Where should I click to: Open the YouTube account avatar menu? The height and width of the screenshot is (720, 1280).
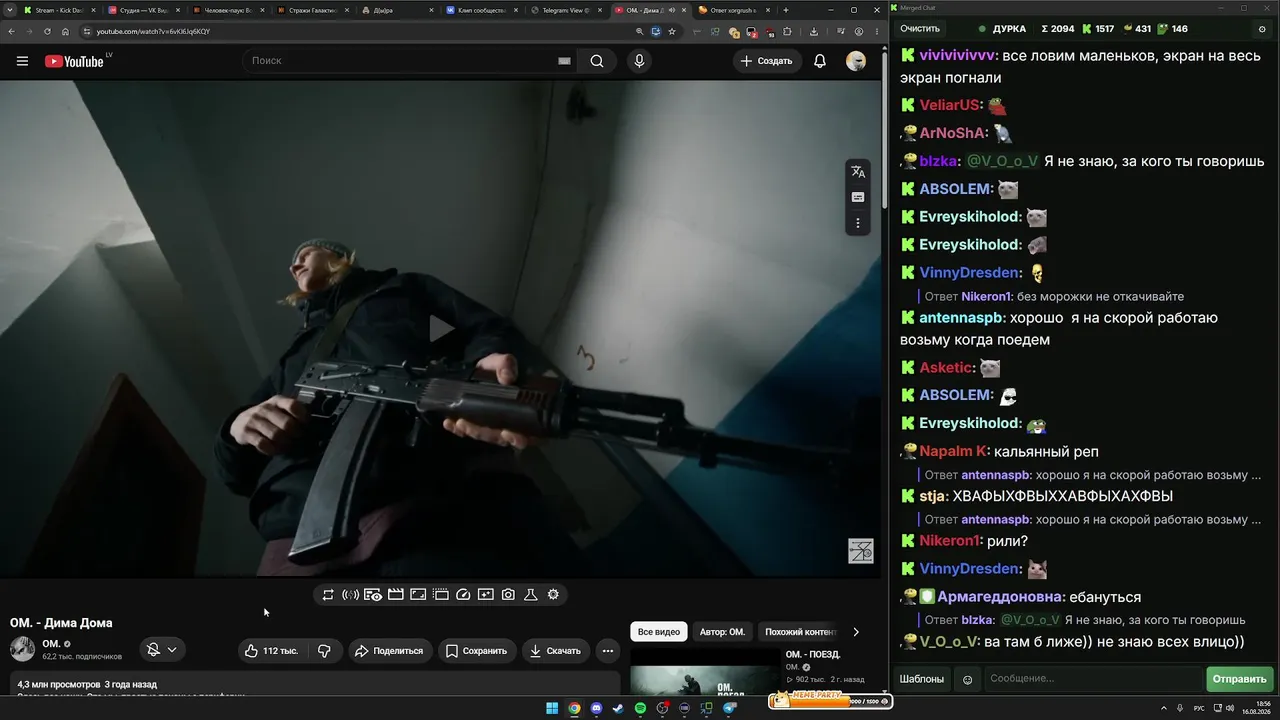pyautogui.click(x=856, y=61)
